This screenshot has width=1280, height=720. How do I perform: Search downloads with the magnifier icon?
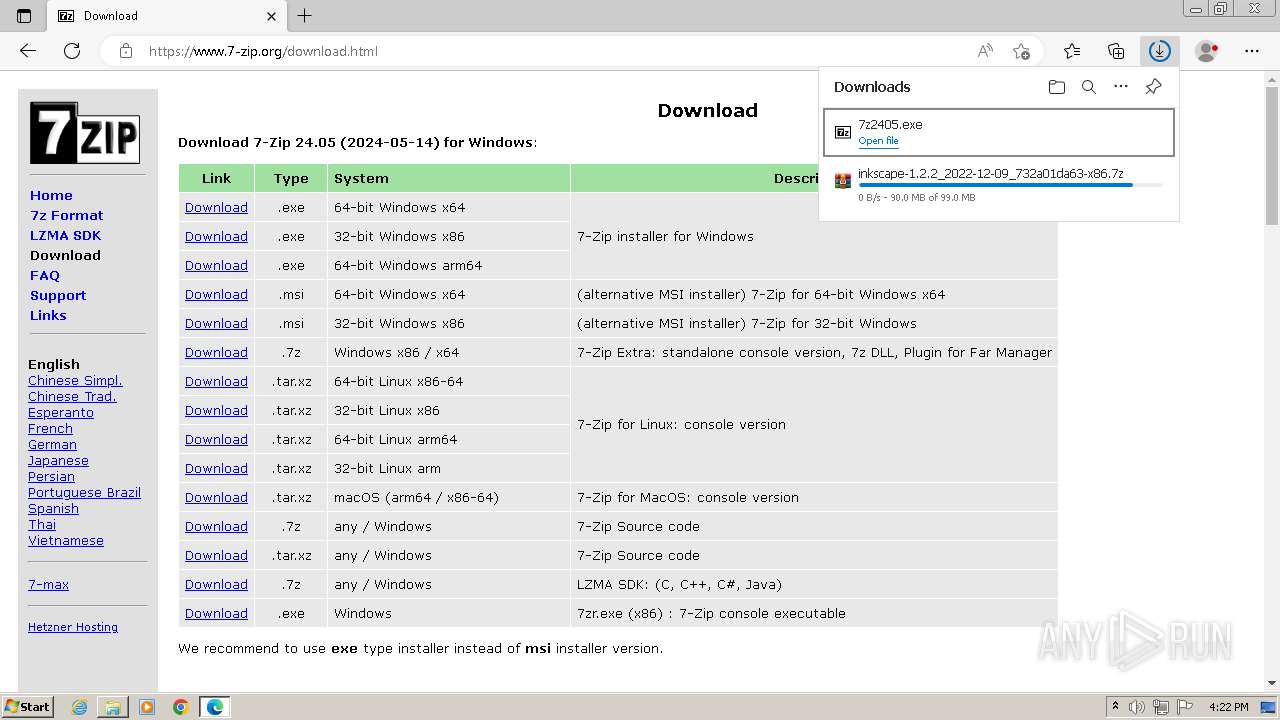tap(1089, 87)
